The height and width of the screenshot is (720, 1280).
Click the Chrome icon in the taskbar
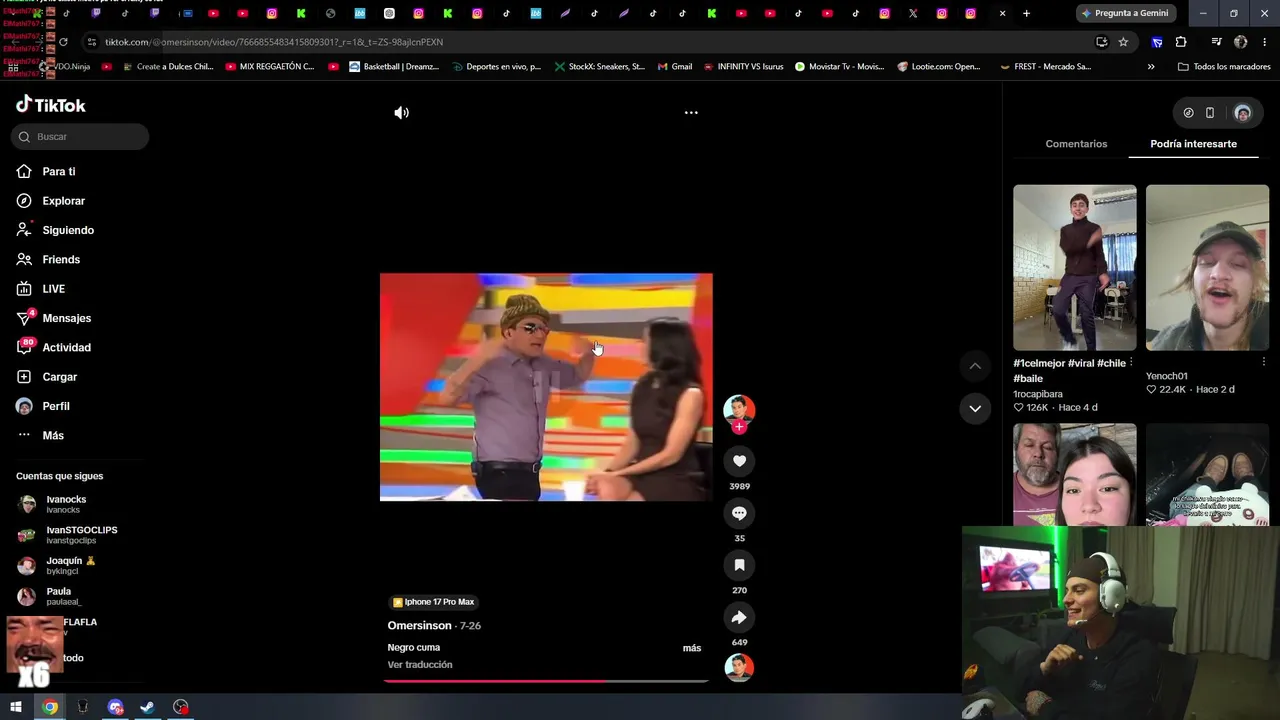point(50,707)
